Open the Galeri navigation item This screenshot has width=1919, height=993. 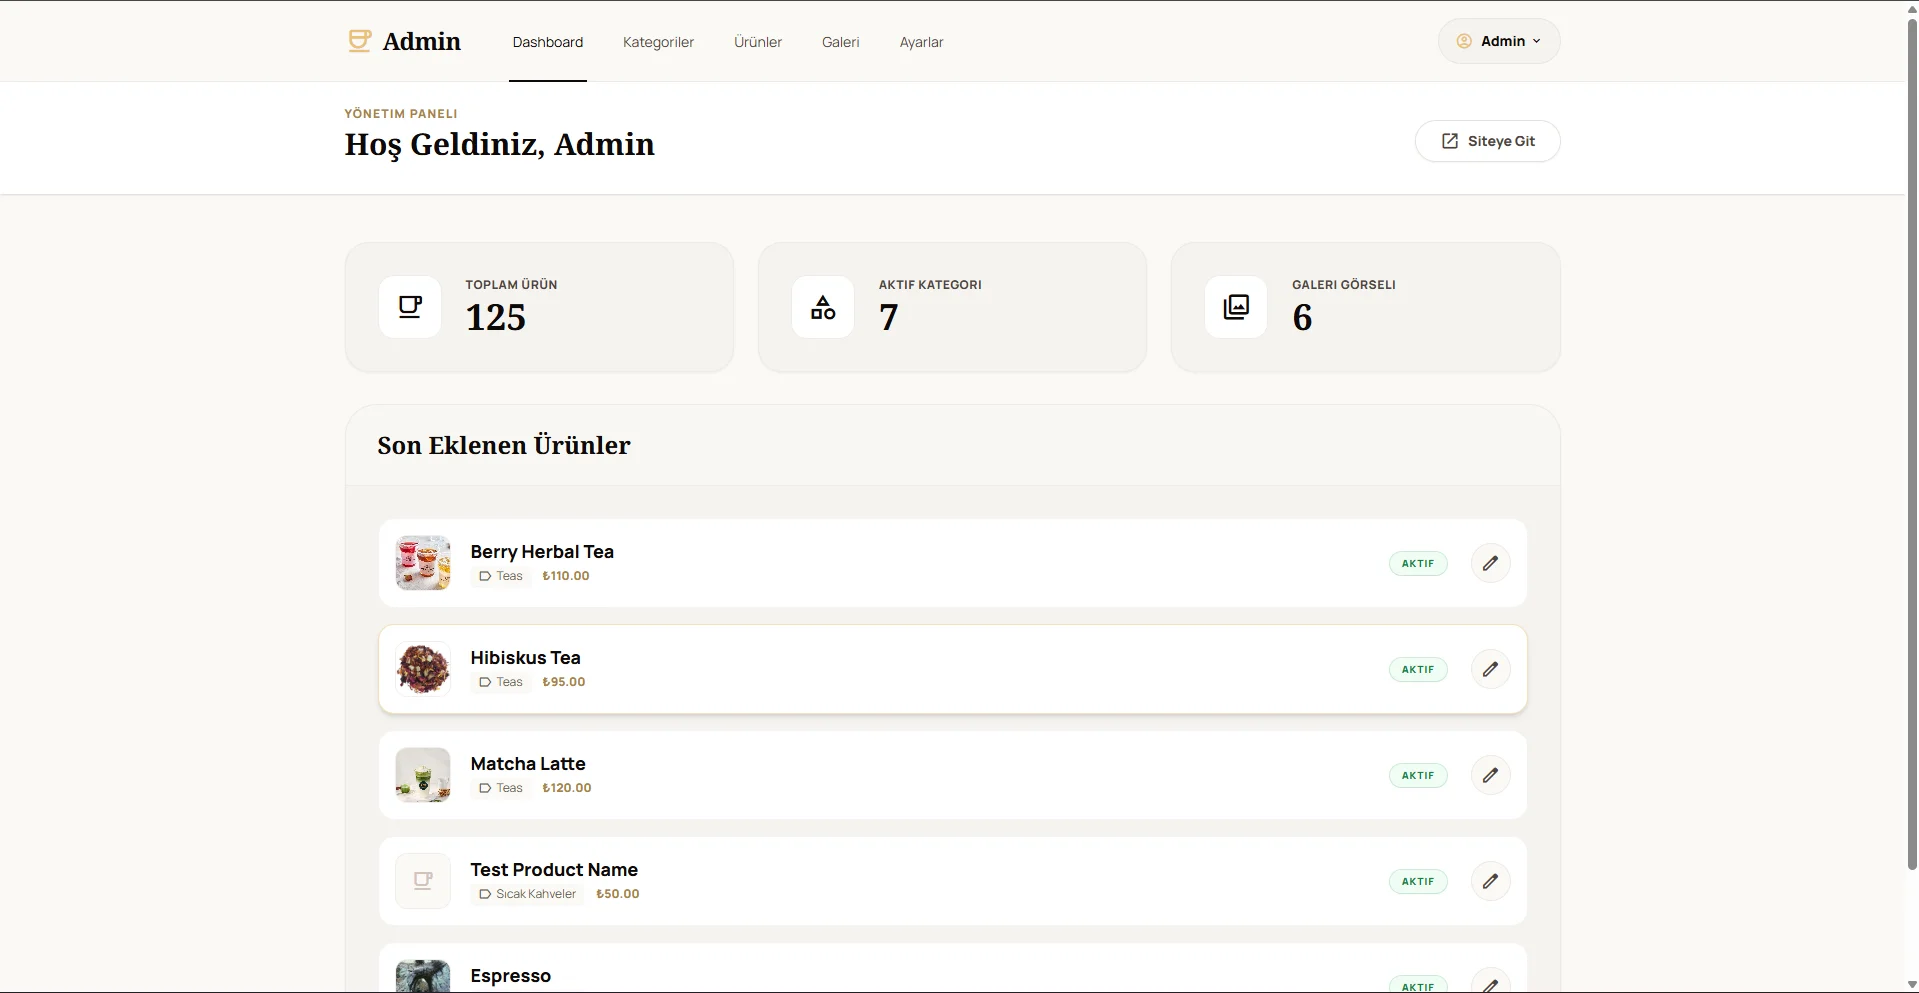pyautogui.click(x=841, y=42)
